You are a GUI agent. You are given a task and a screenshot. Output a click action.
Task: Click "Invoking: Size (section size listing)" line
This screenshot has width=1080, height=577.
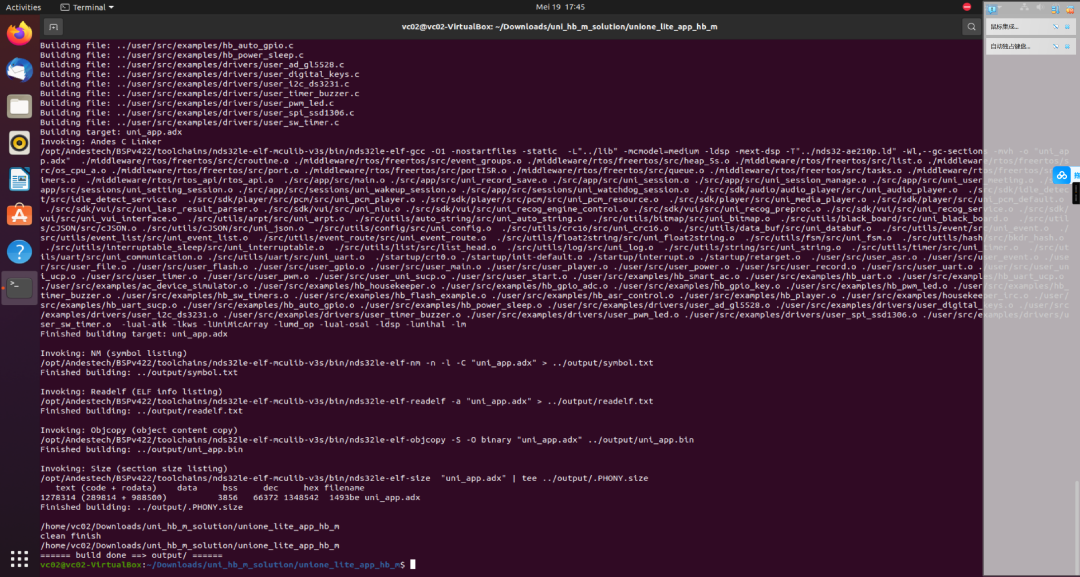134,469
